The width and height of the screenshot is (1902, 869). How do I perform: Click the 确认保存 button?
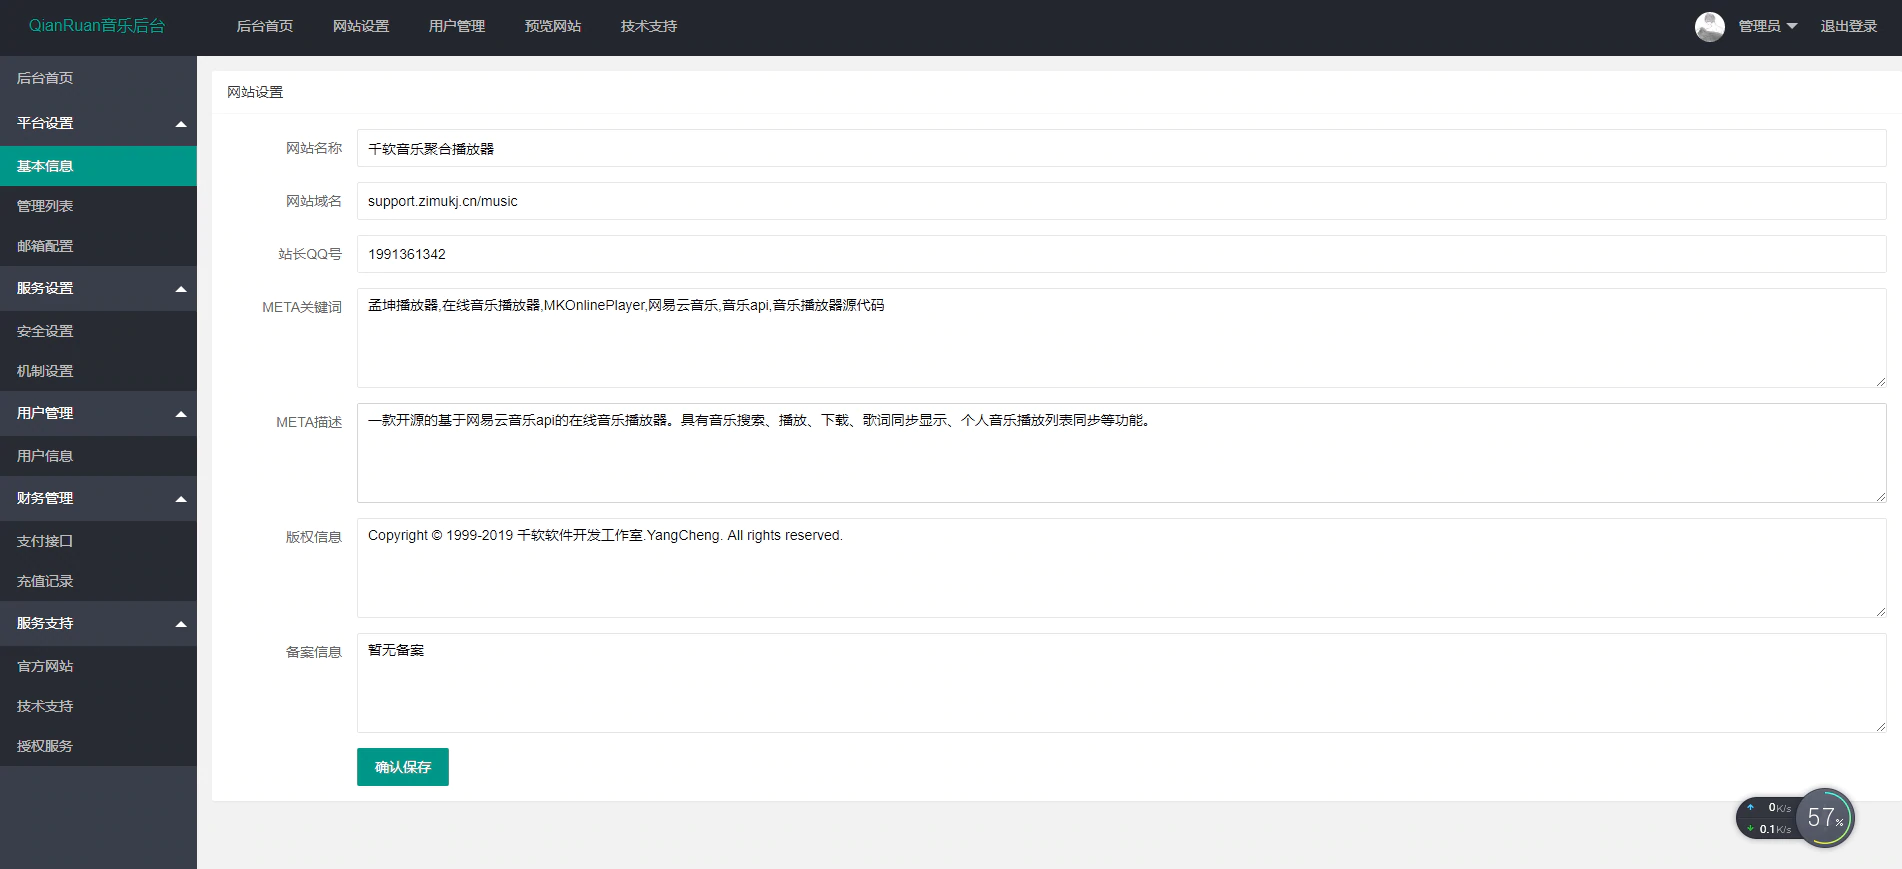click(403, 767)
